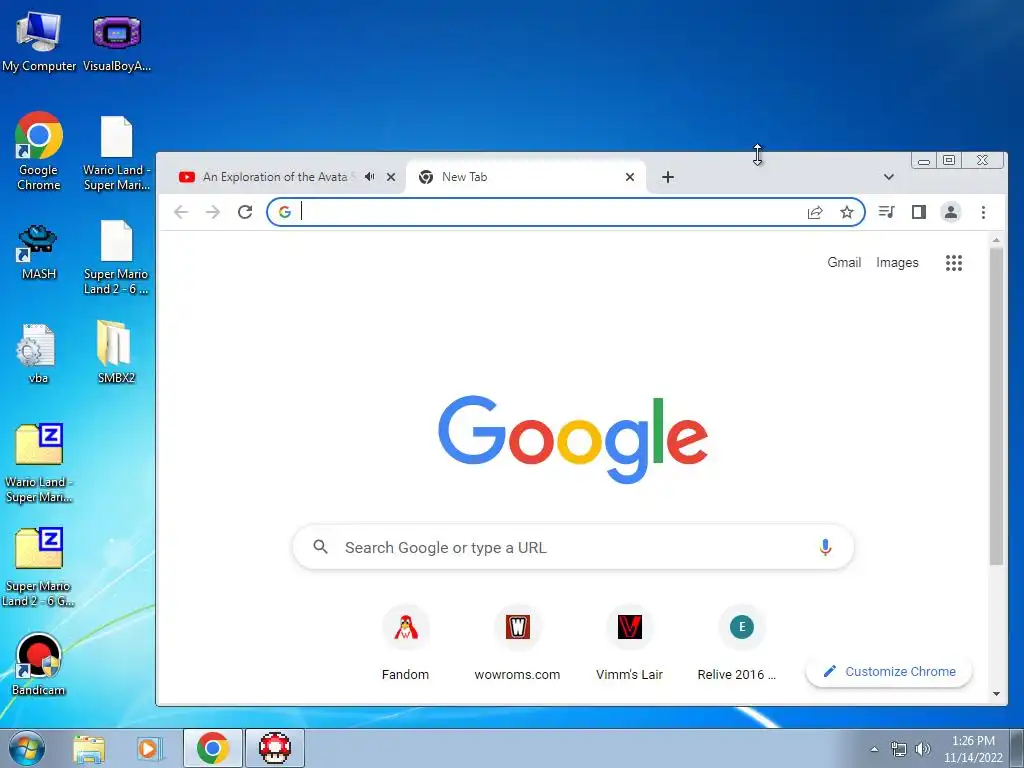The width and height of the screenshot is (1024, 768).
Task: Select the VisualBoyAdvance desktop icon
Action: pyautogui.click(x=117, y=42)
